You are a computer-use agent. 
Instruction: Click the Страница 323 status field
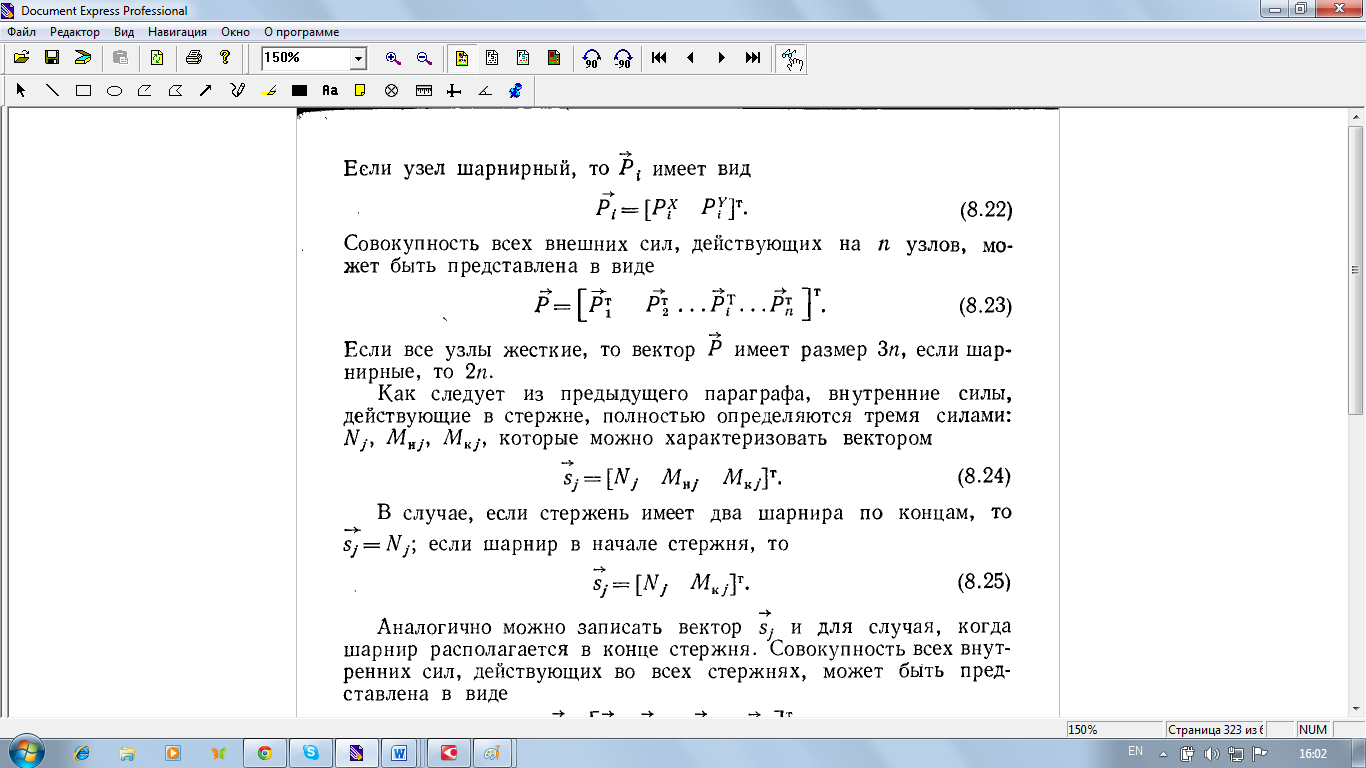point(1216,730)
